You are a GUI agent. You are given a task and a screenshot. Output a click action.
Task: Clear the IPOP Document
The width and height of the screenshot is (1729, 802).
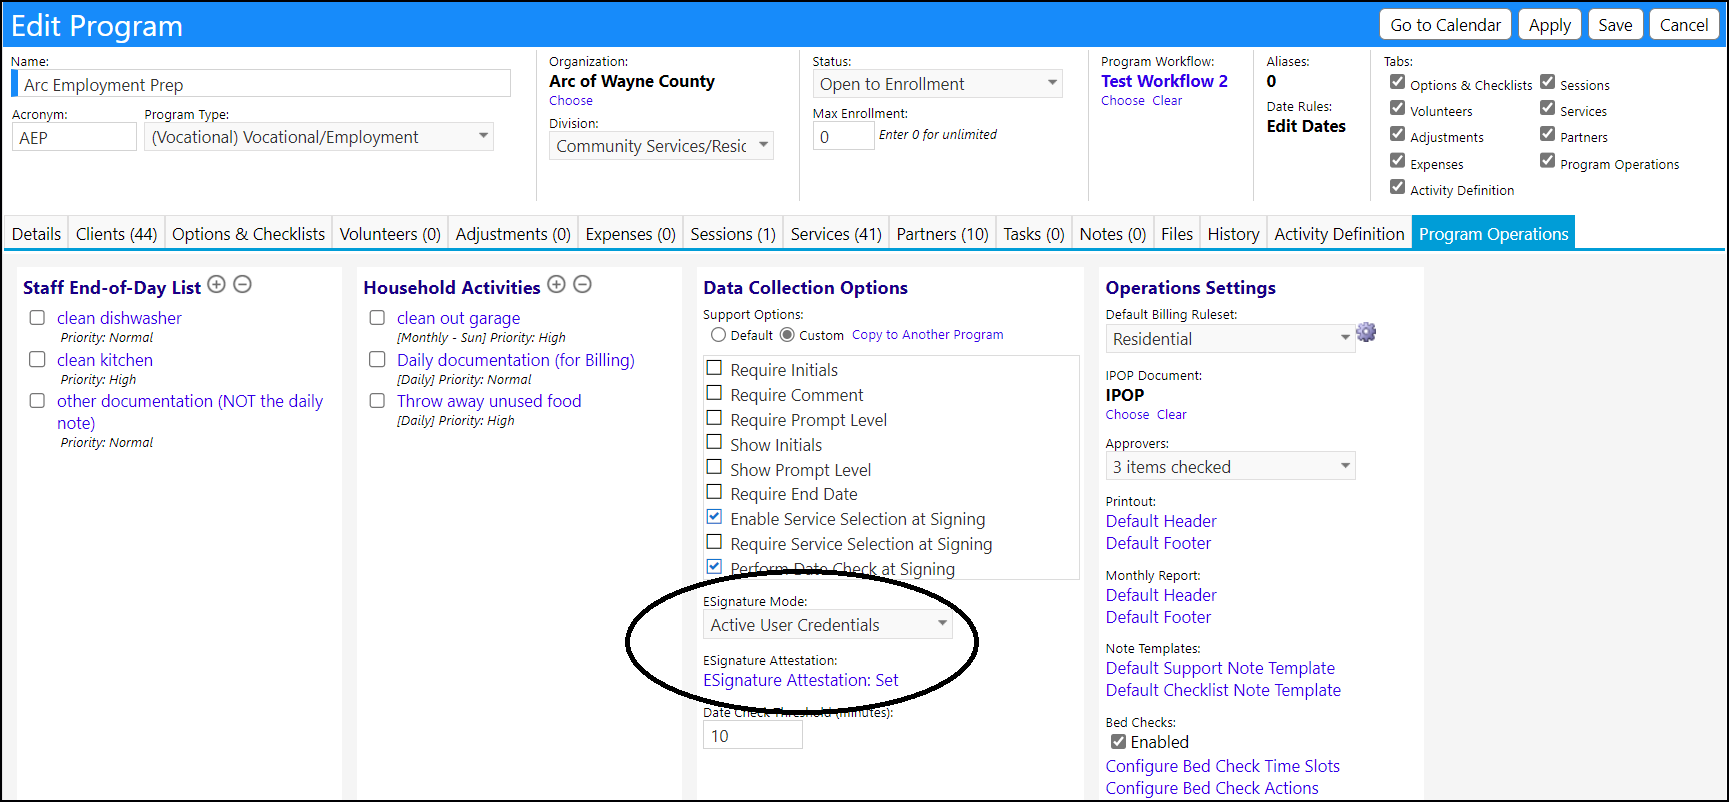(1172, 415)
